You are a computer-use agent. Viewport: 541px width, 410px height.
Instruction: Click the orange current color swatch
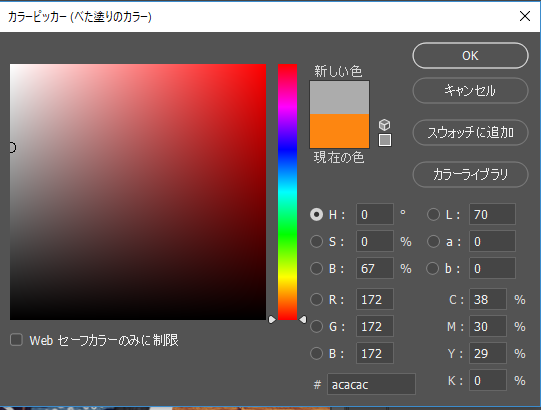(x=340, y=131)
